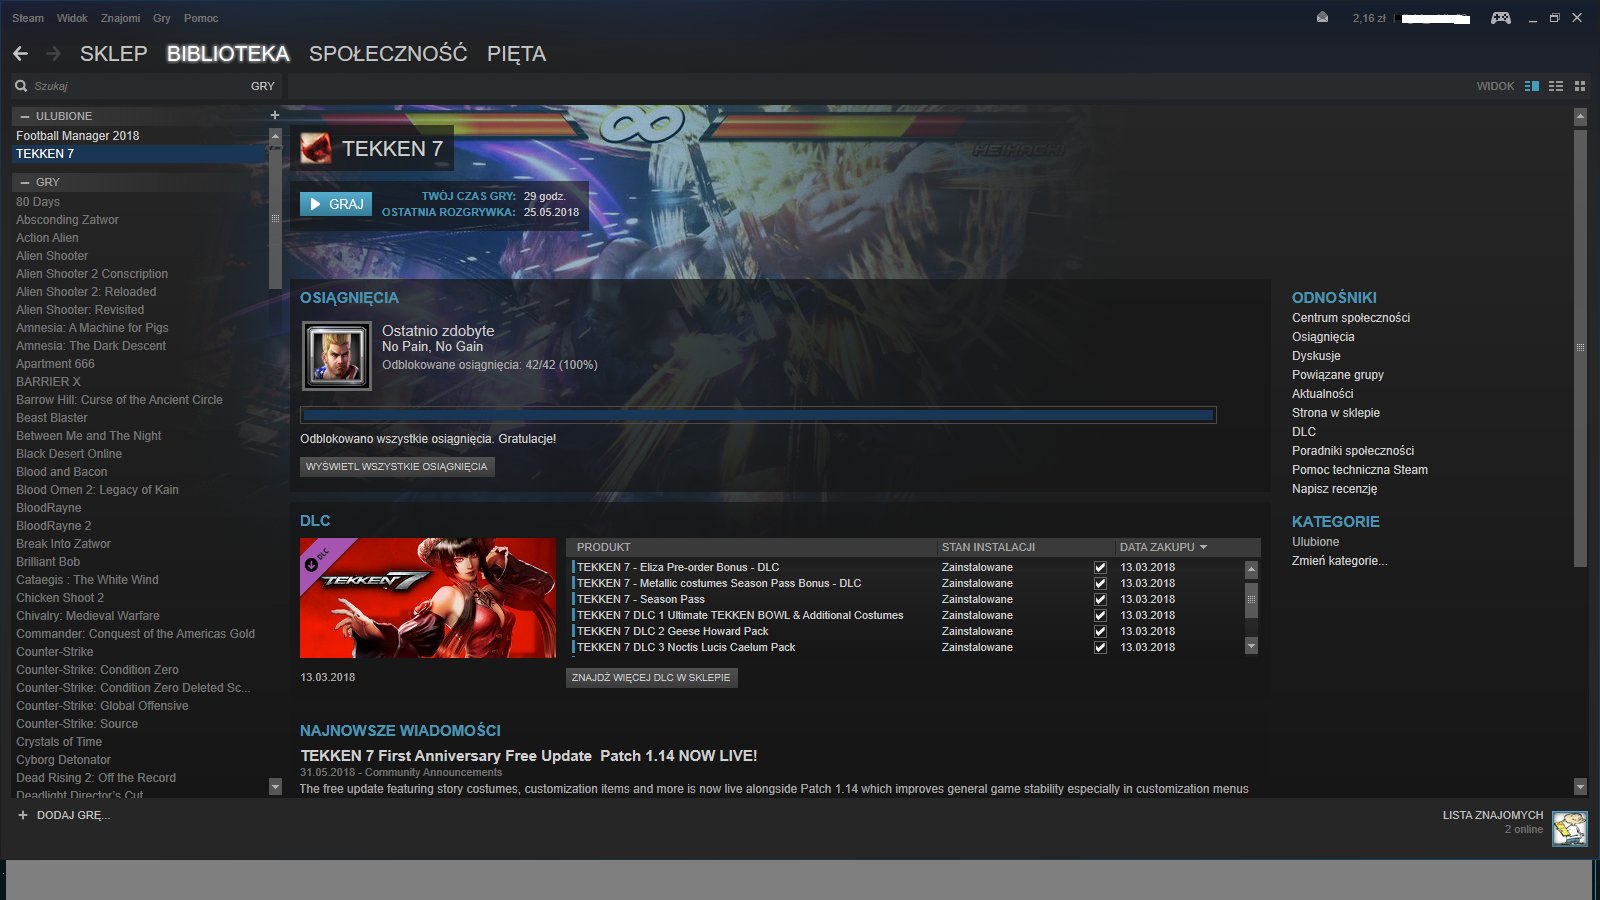The width and height of the screenshot is (1600, 900).
Task: Open the TEKKEN 7 Anniversary update news headline
Action: pyautogui.click(x=529, y=756)
